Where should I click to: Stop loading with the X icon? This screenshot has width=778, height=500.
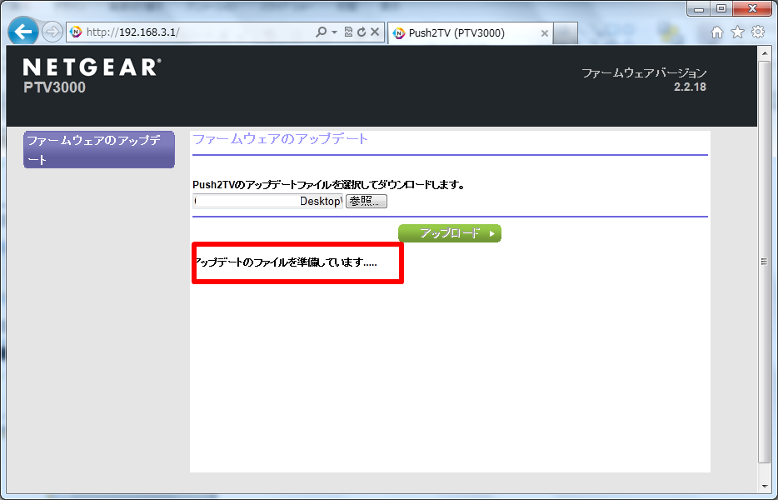click(x=375, y=32)
